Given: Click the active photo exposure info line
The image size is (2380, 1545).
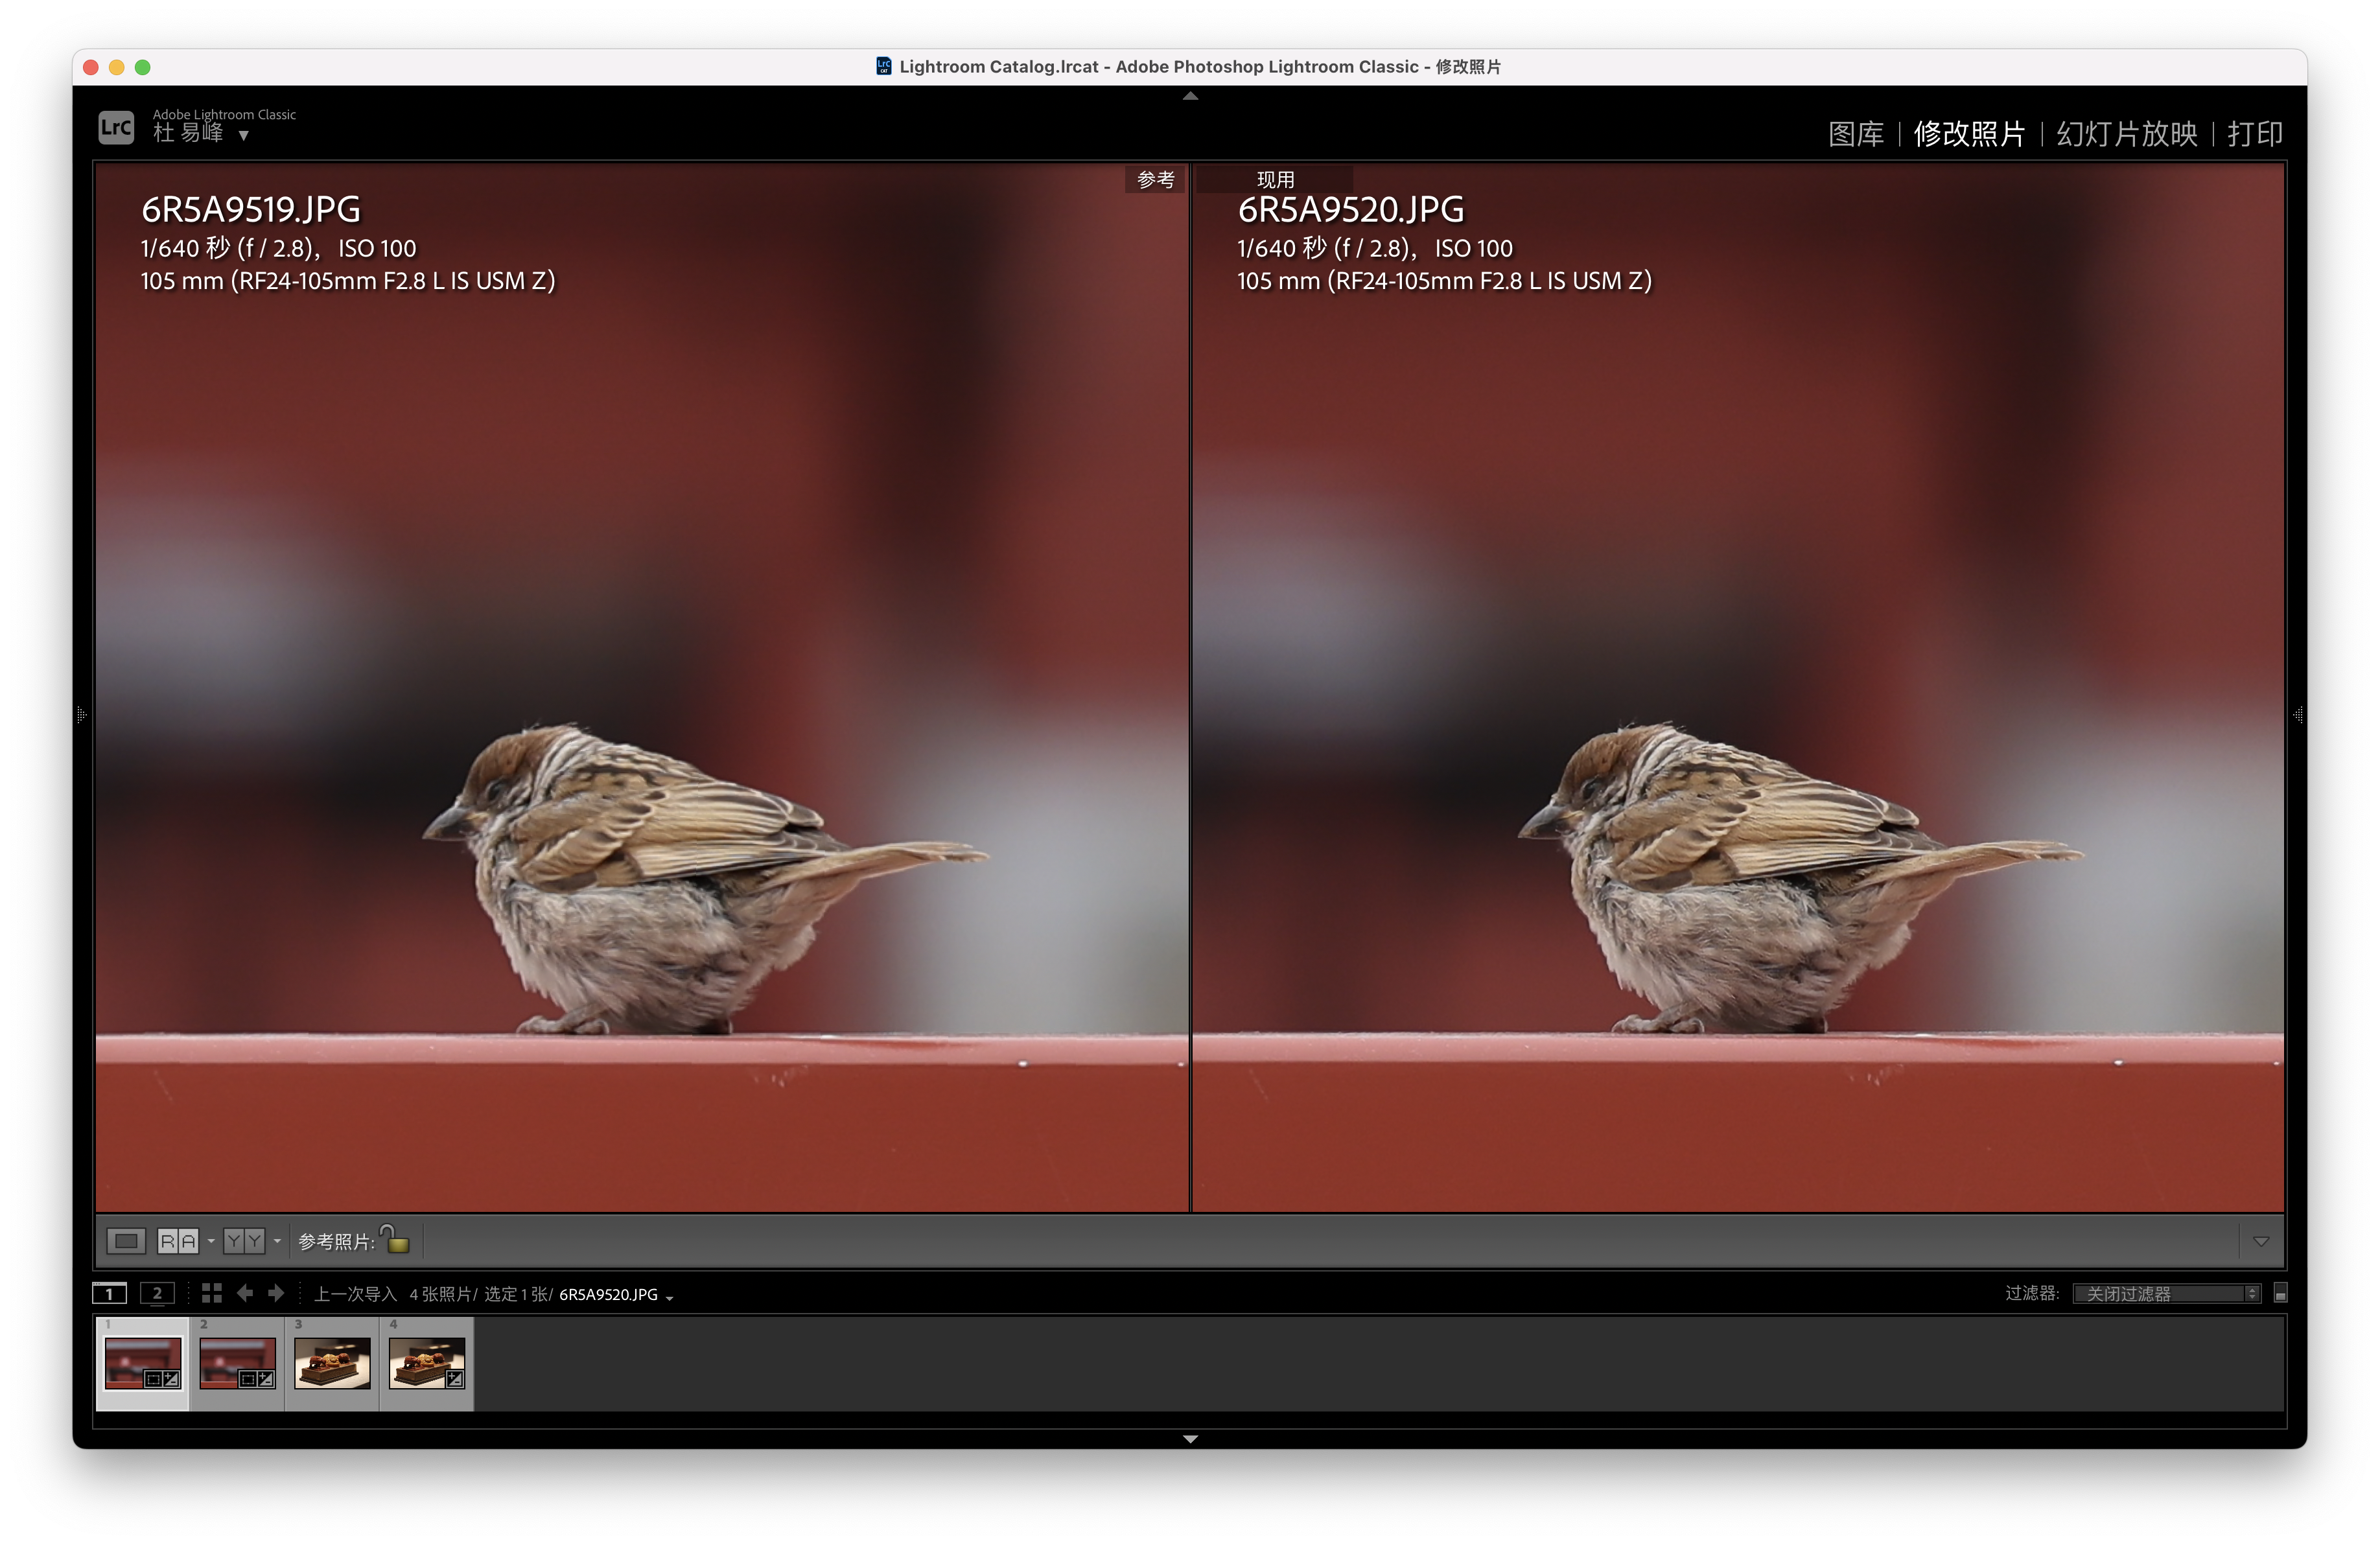Looking at the screenshot, I should 1375,248.
